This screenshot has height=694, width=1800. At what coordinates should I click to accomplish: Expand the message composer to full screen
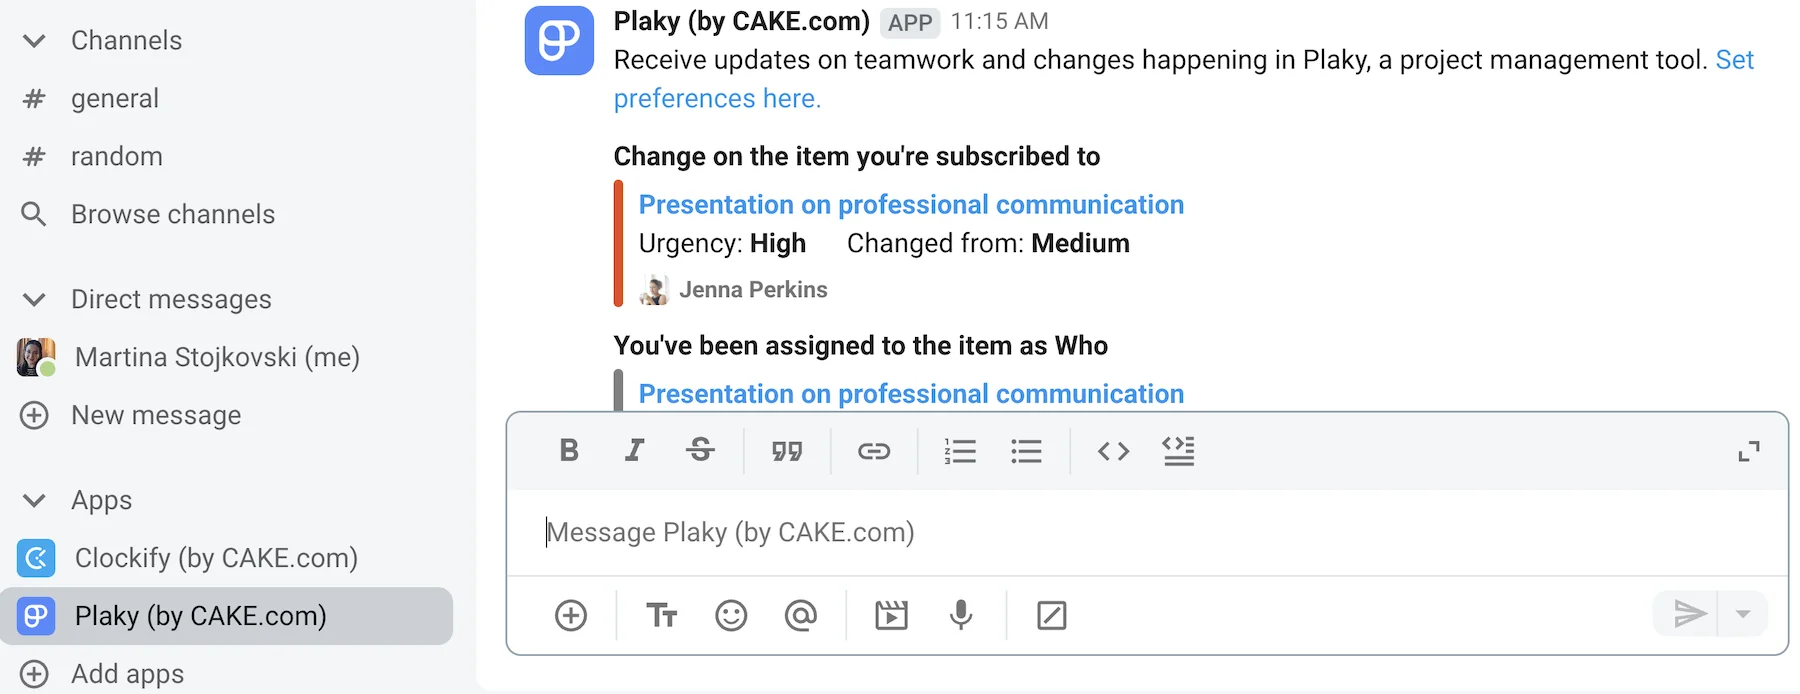point(1748,451)
